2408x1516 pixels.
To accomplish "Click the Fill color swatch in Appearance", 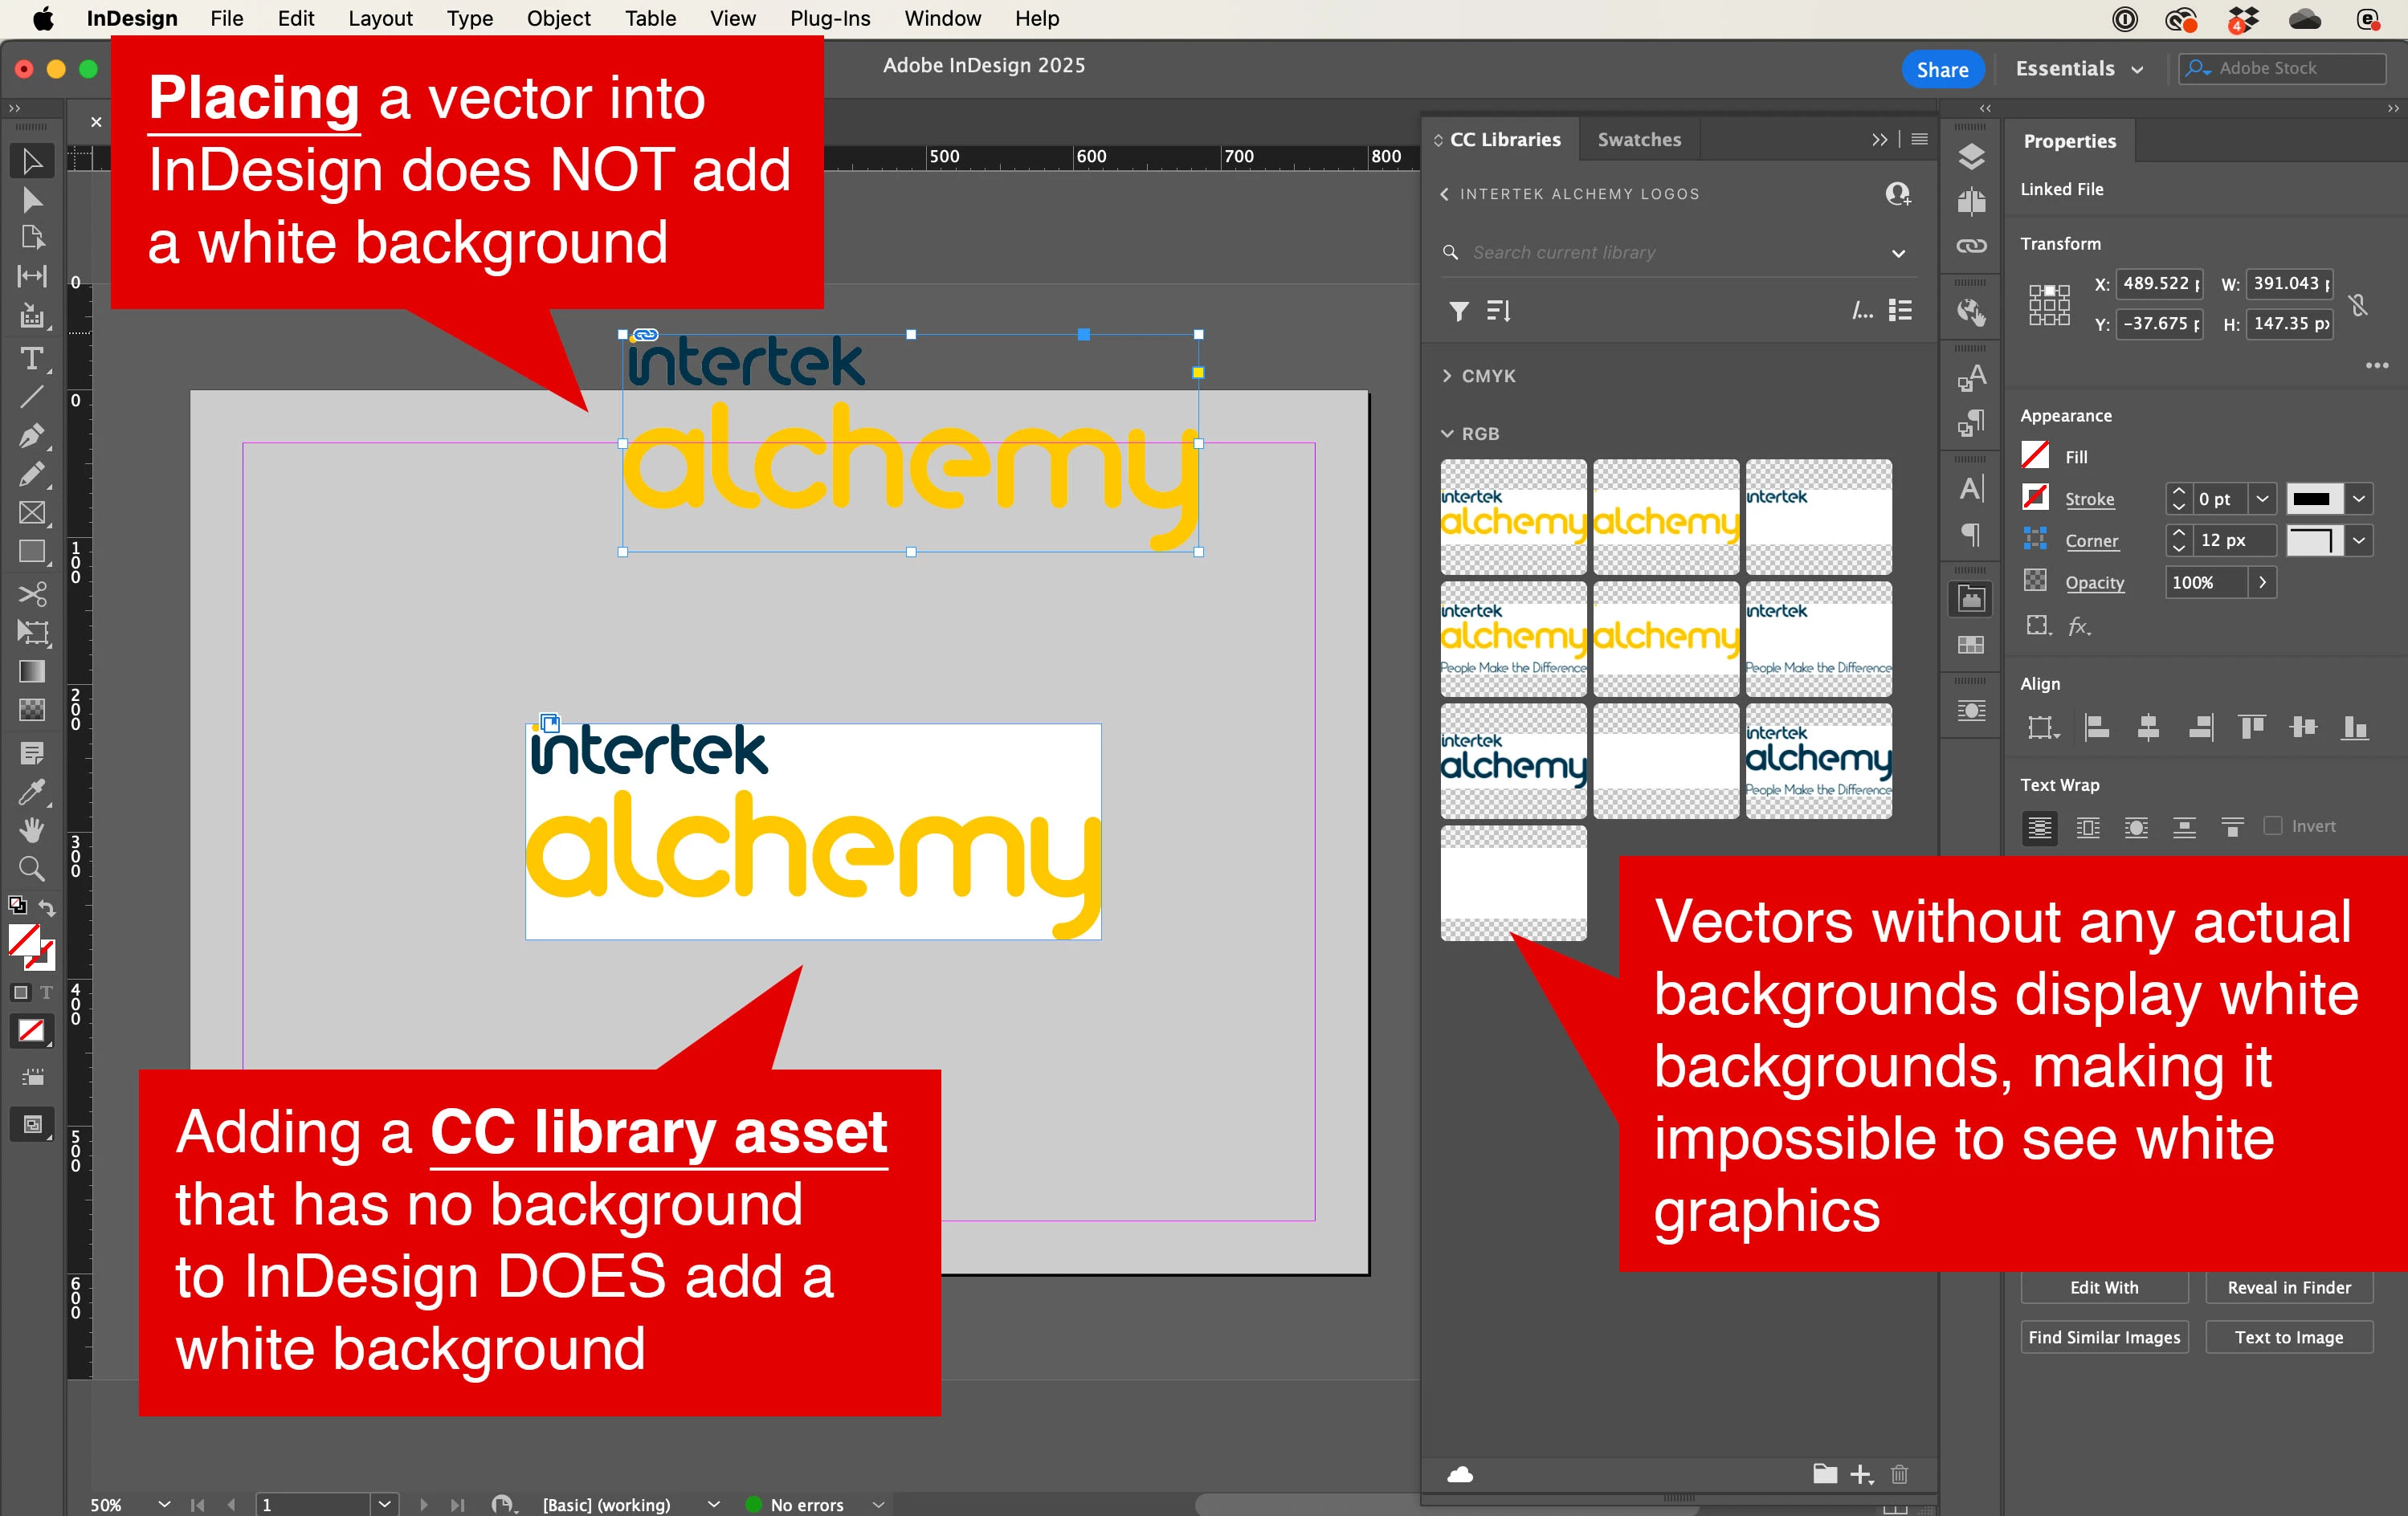I will click(2035, 456).
